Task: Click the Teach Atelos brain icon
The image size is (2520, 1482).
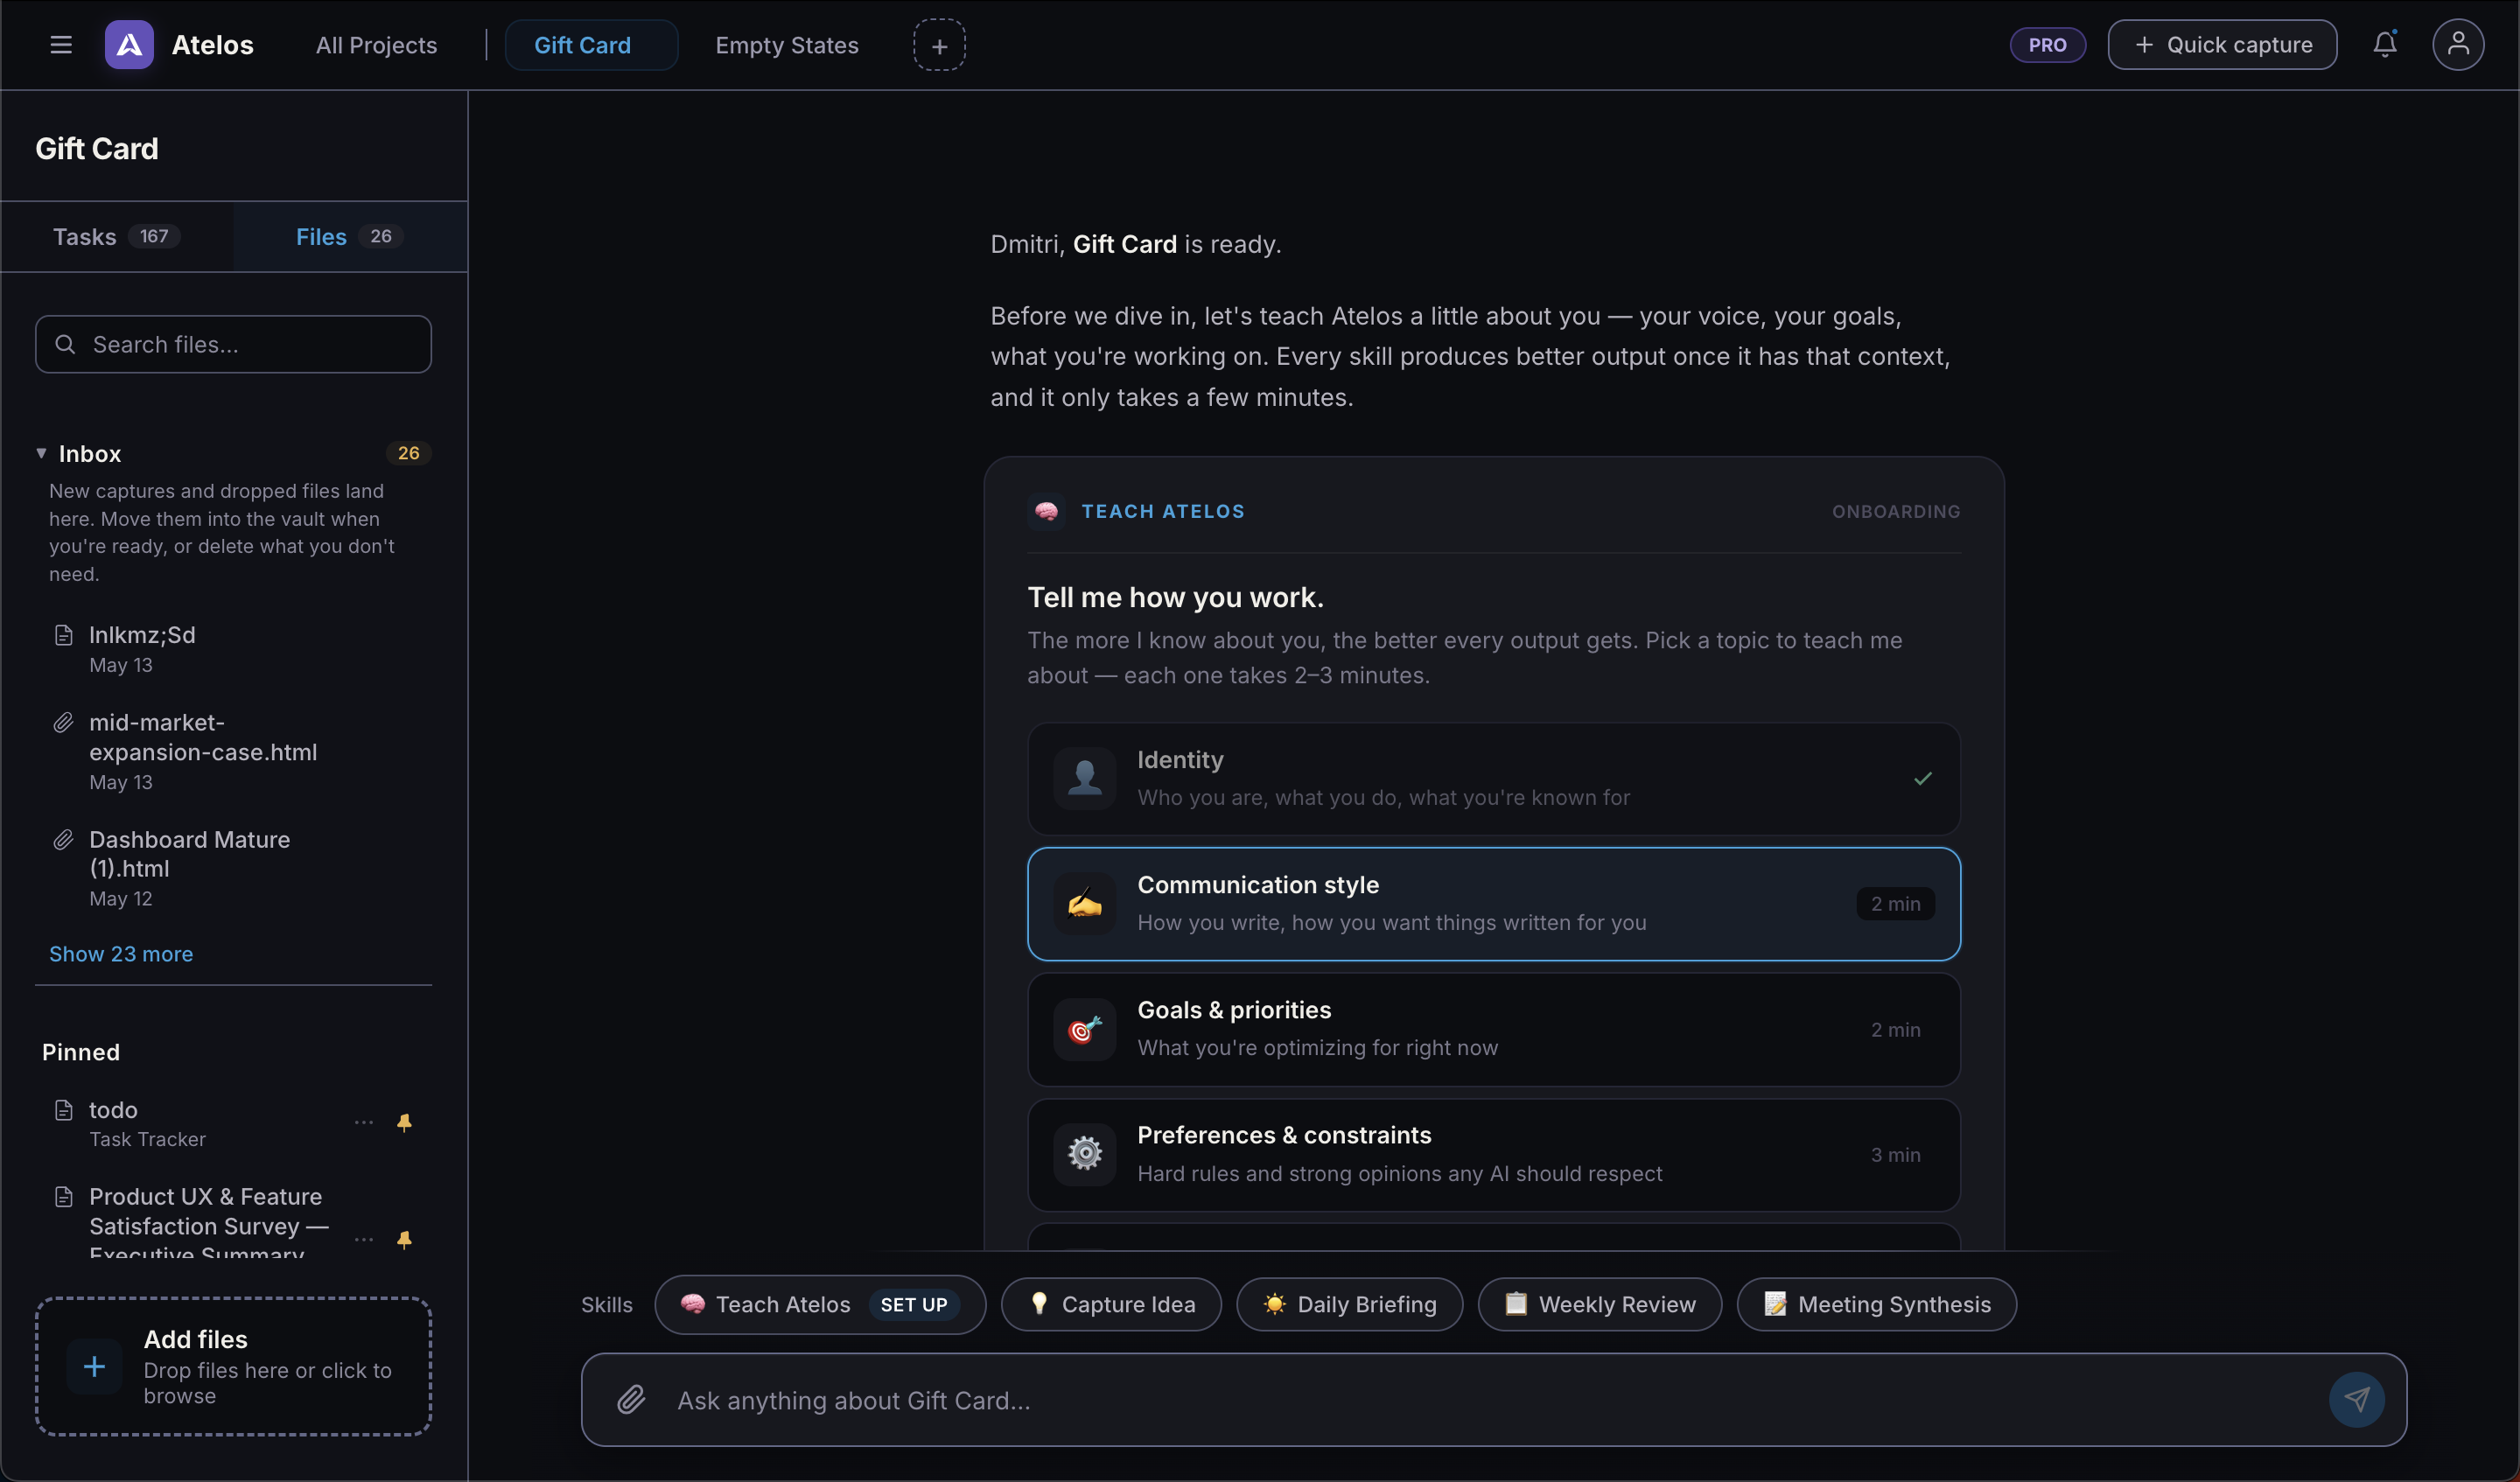Action: 1046,511
